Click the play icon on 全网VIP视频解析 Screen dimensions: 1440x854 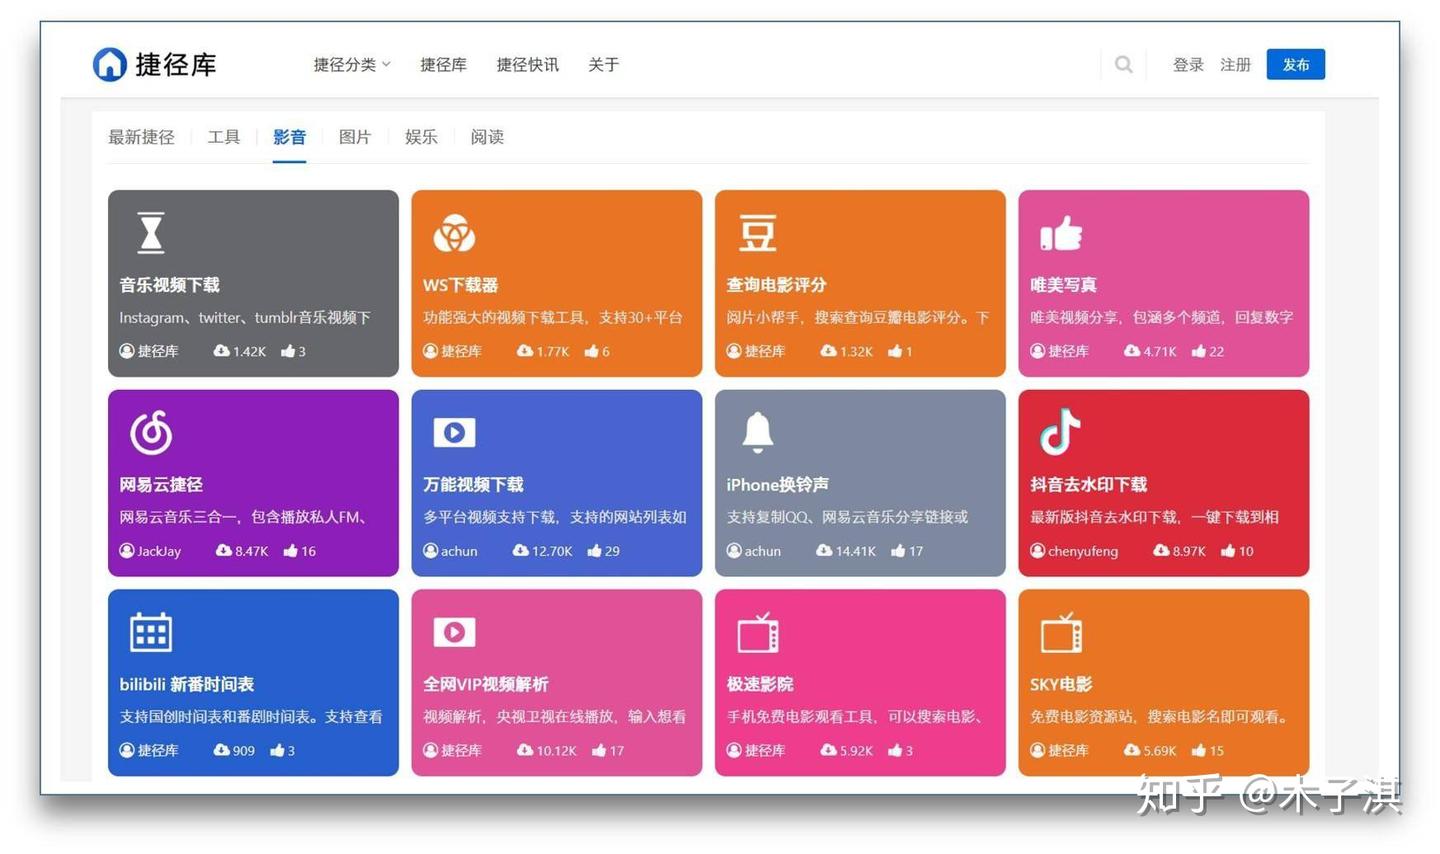point(454,632)
